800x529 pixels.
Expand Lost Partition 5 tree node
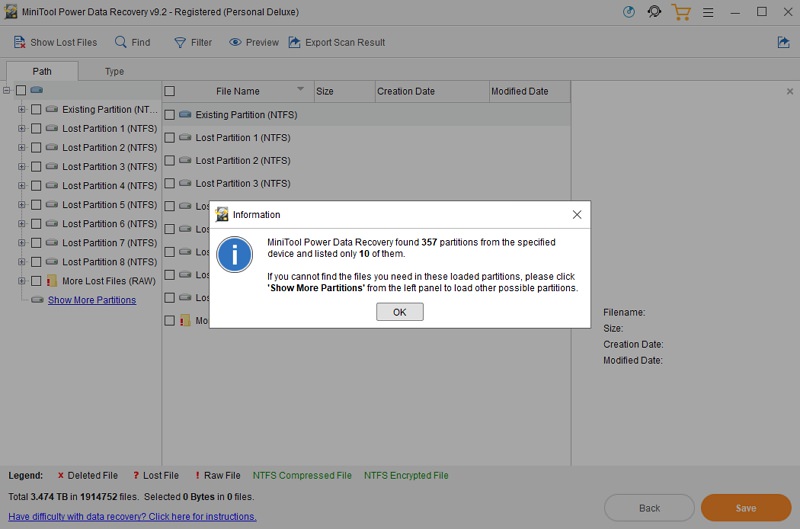coord(21,205)
